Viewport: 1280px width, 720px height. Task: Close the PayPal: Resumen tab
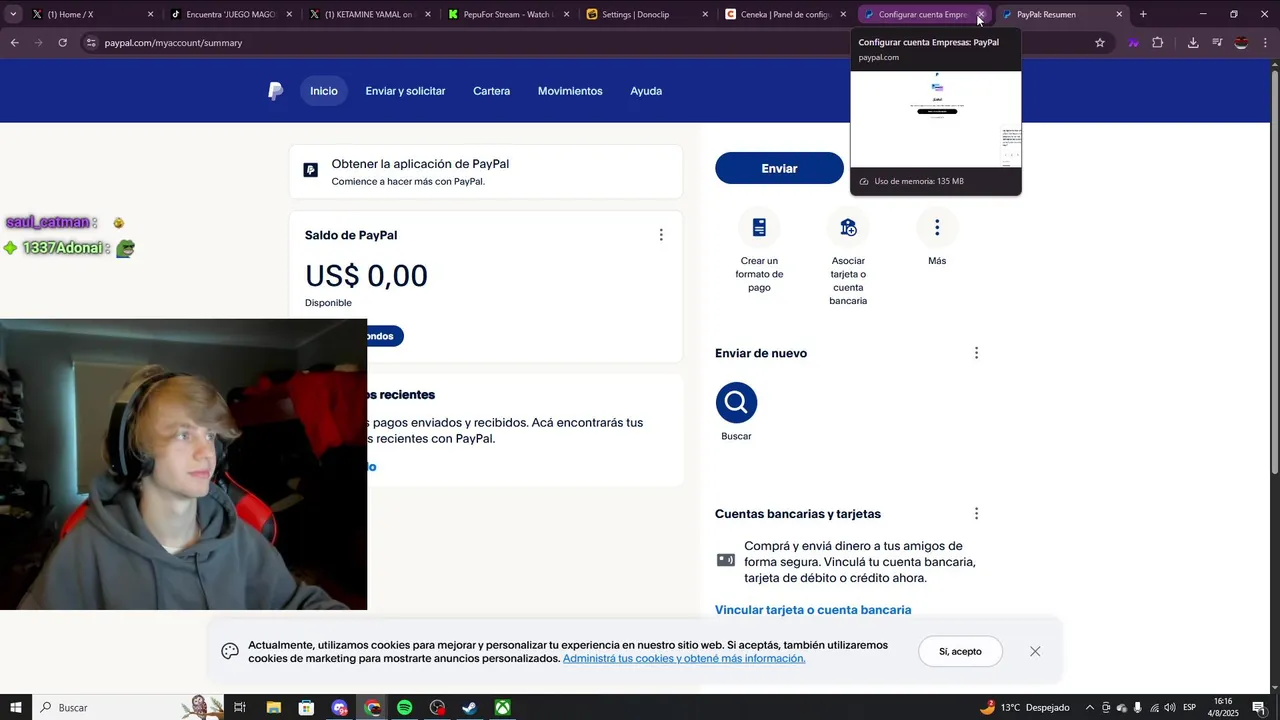(x=1119, y=14)
